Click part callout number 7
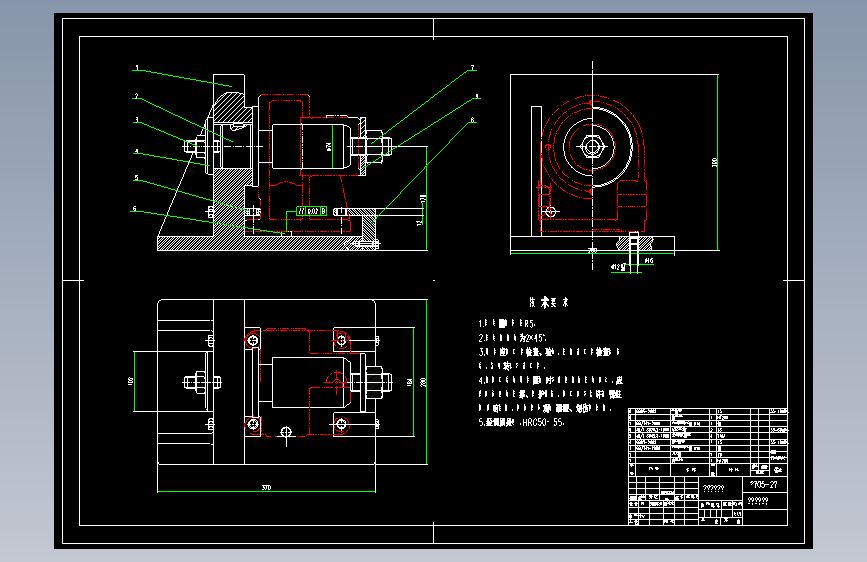The width and height of the screenshot is (867, 562). pyautogui.click(x=472, y=68)
